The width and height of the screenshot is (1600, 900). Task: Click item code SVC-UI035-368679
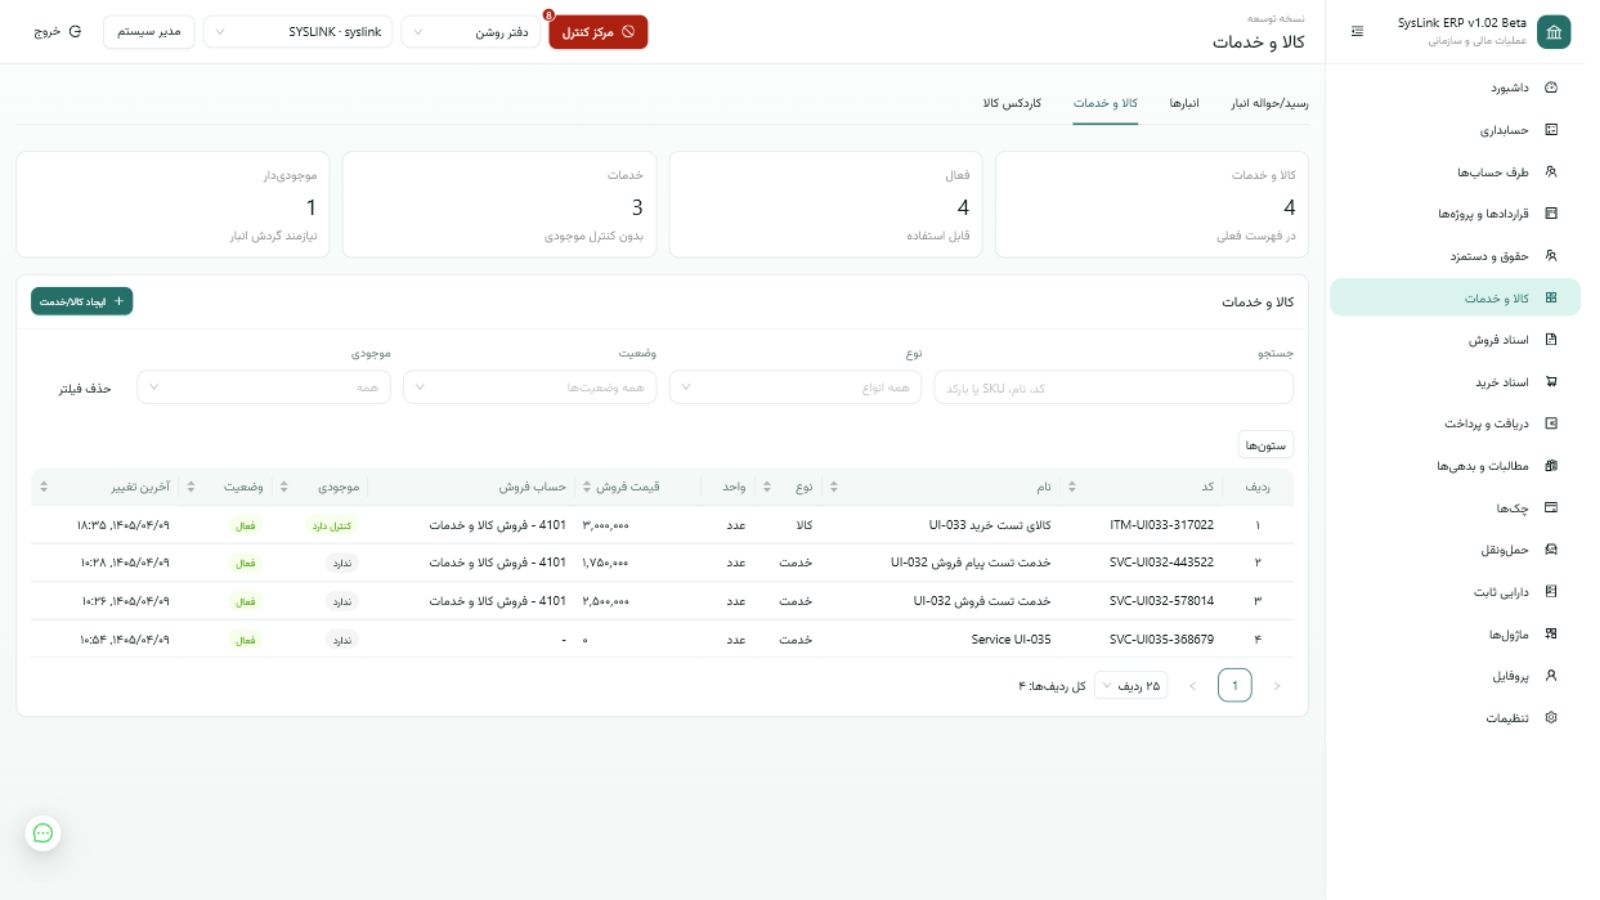click(x=1162, y=639)
